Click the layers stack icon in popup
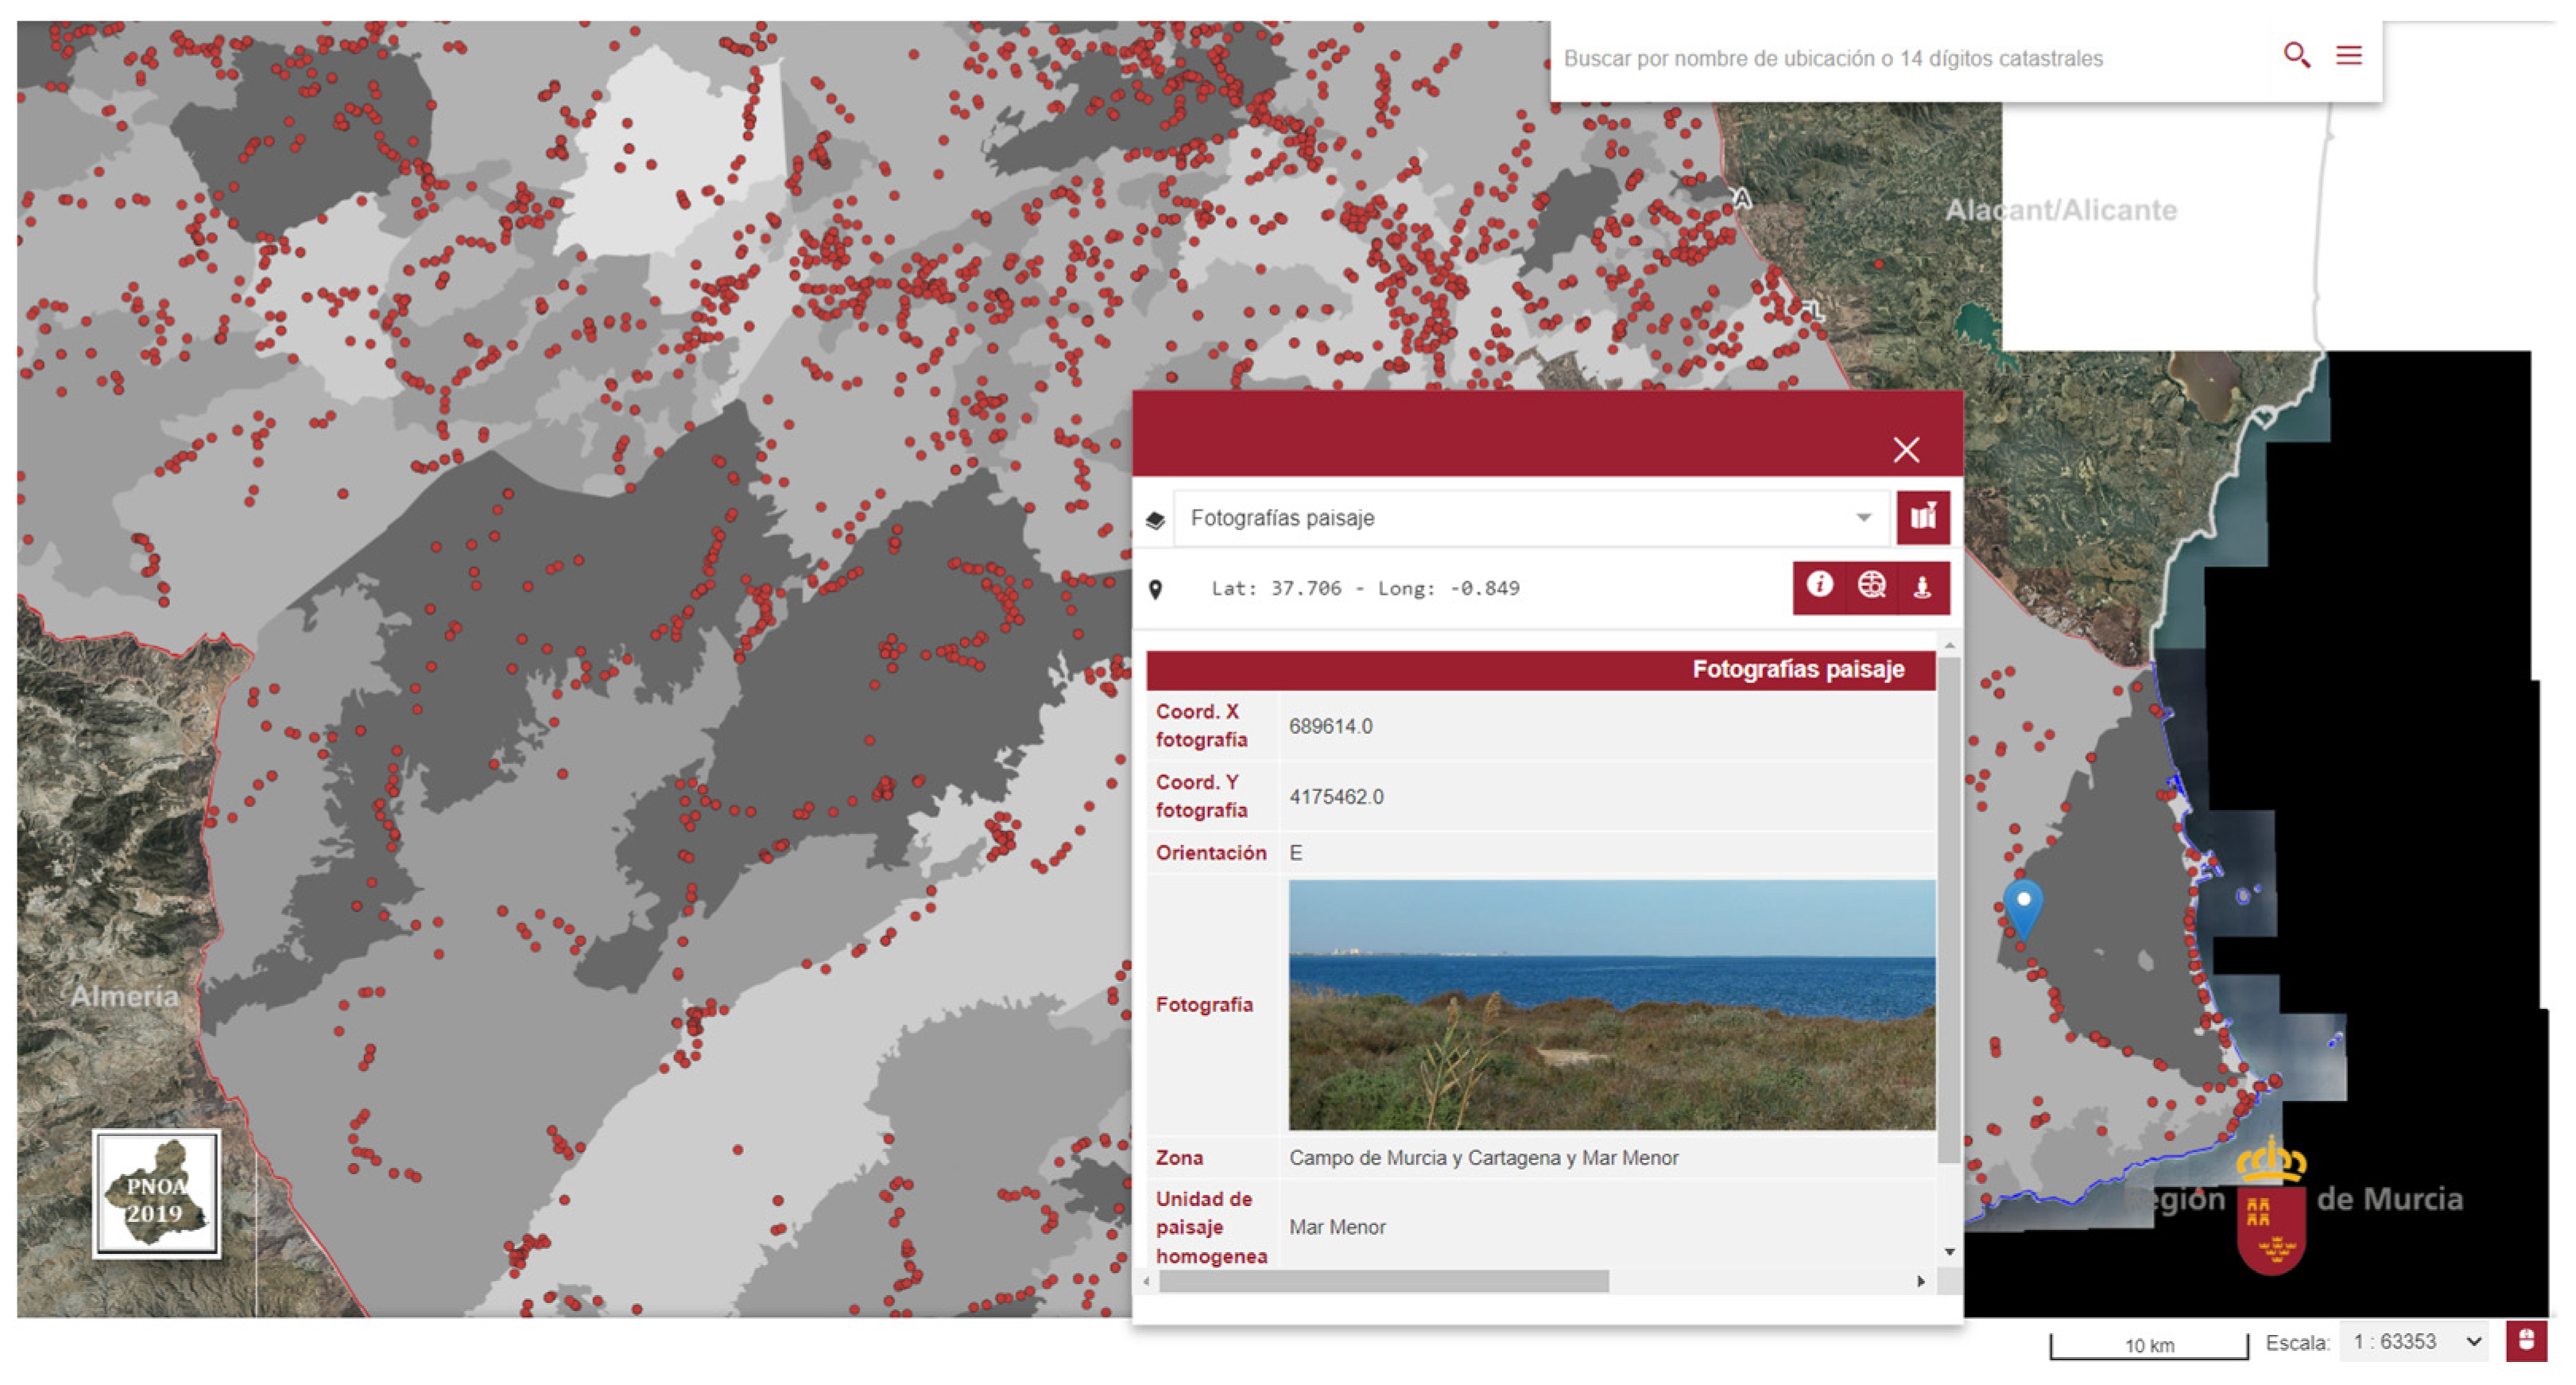2576x1385 pixels. [1155, 520]
